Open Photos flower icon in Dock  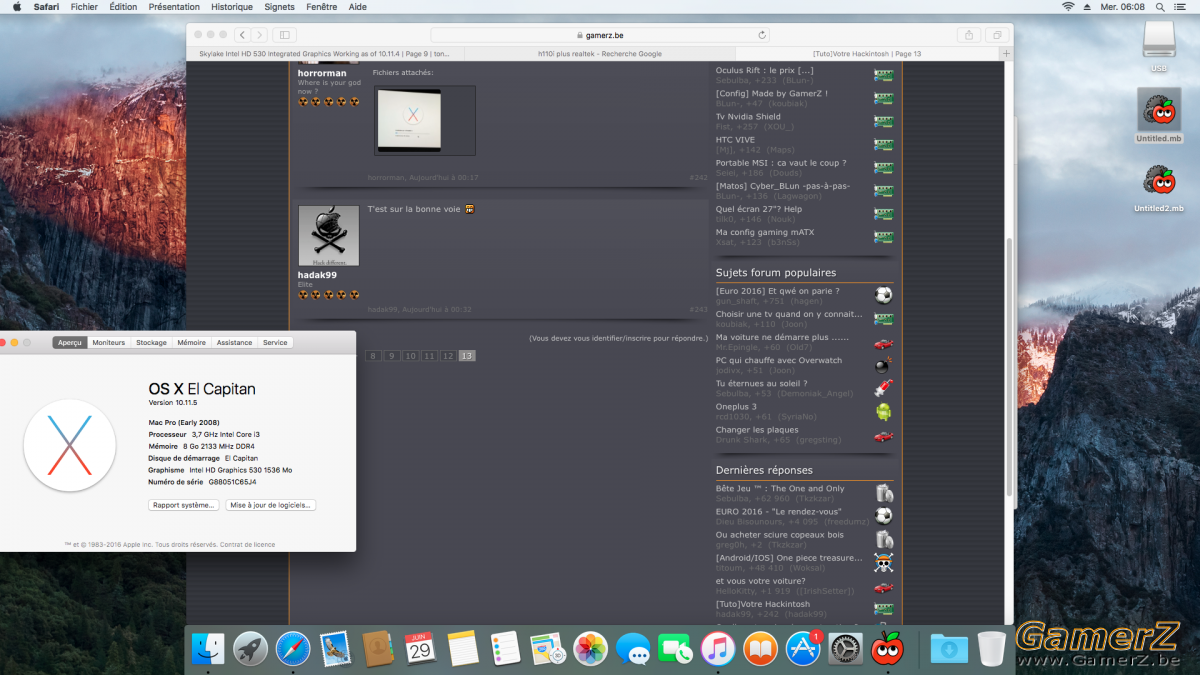[x=590, y=649]
